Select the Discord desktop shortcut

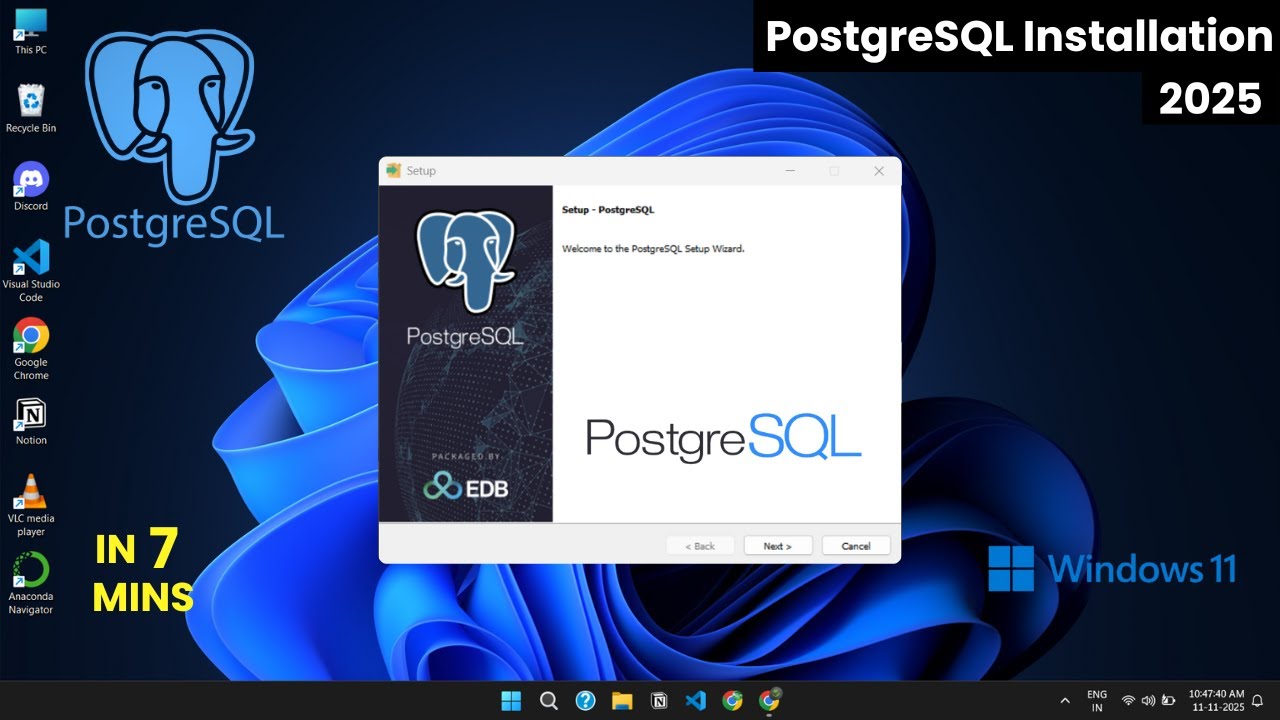coord(31,186)
